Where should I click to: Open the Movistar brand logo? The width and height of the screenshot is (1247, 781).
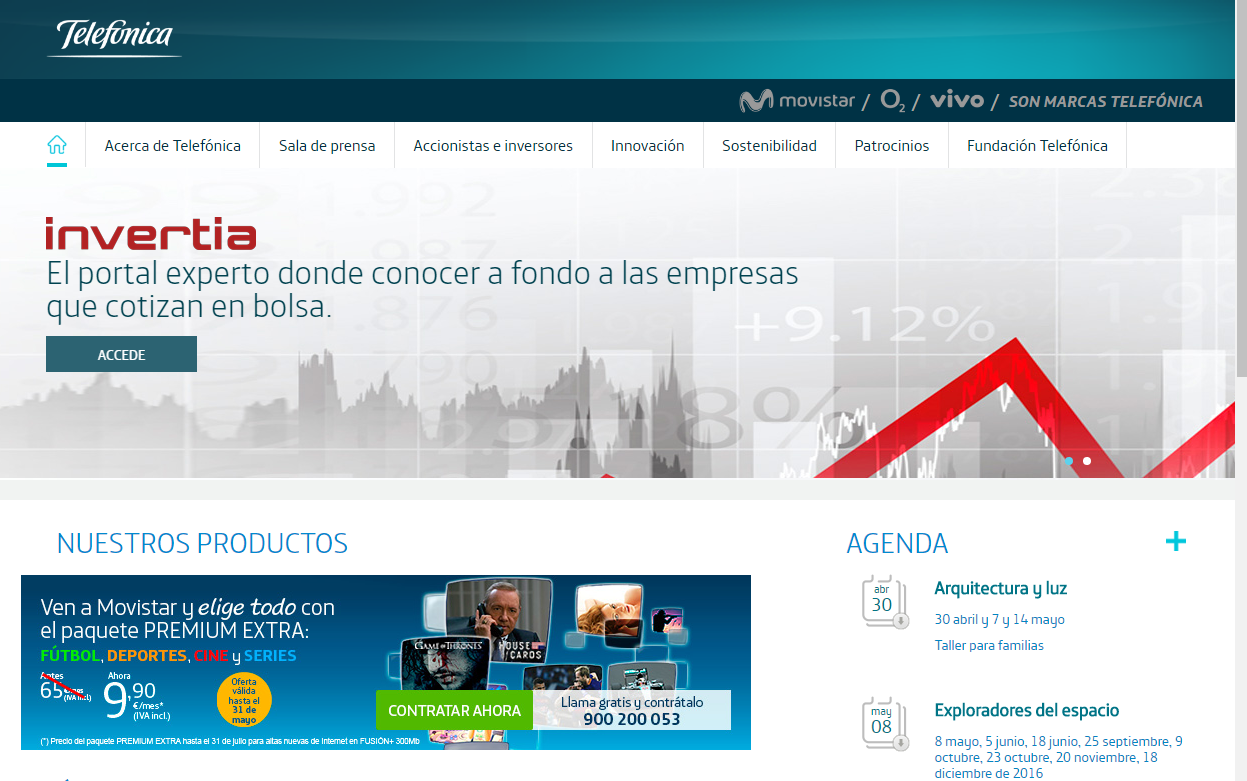pos(797,100)
